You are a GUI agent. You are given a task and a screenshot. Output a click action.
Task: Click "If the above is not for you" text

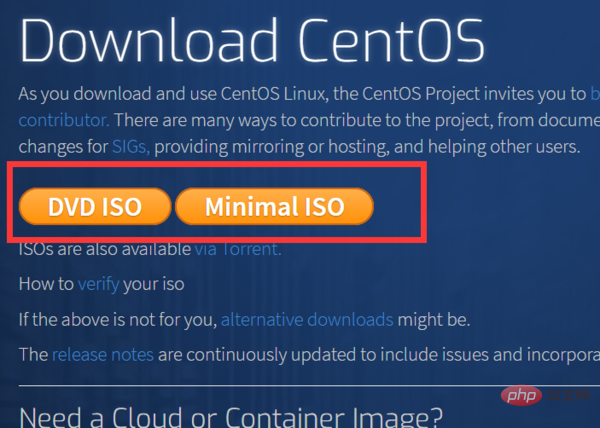tap(118, 320)
